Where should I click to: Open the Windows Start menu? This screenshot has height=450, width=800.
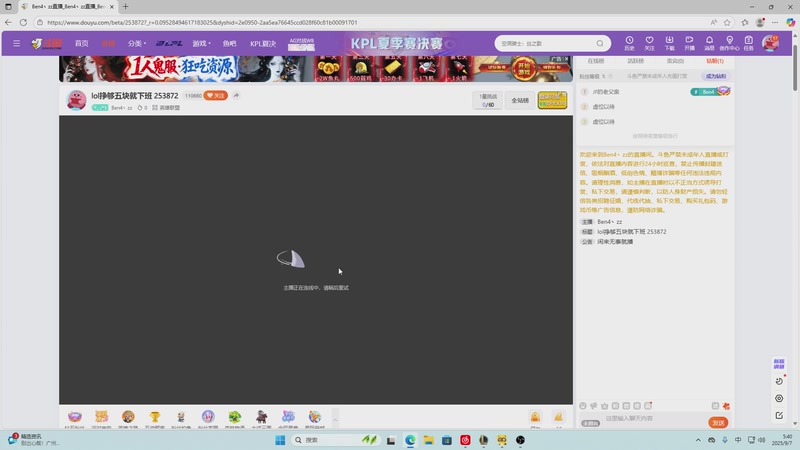[280, 440]
